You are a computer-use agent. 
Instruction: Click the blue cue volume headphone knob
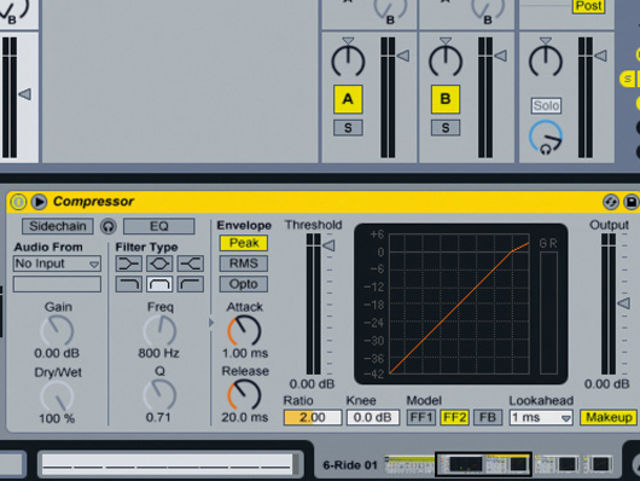click(546, 138)
